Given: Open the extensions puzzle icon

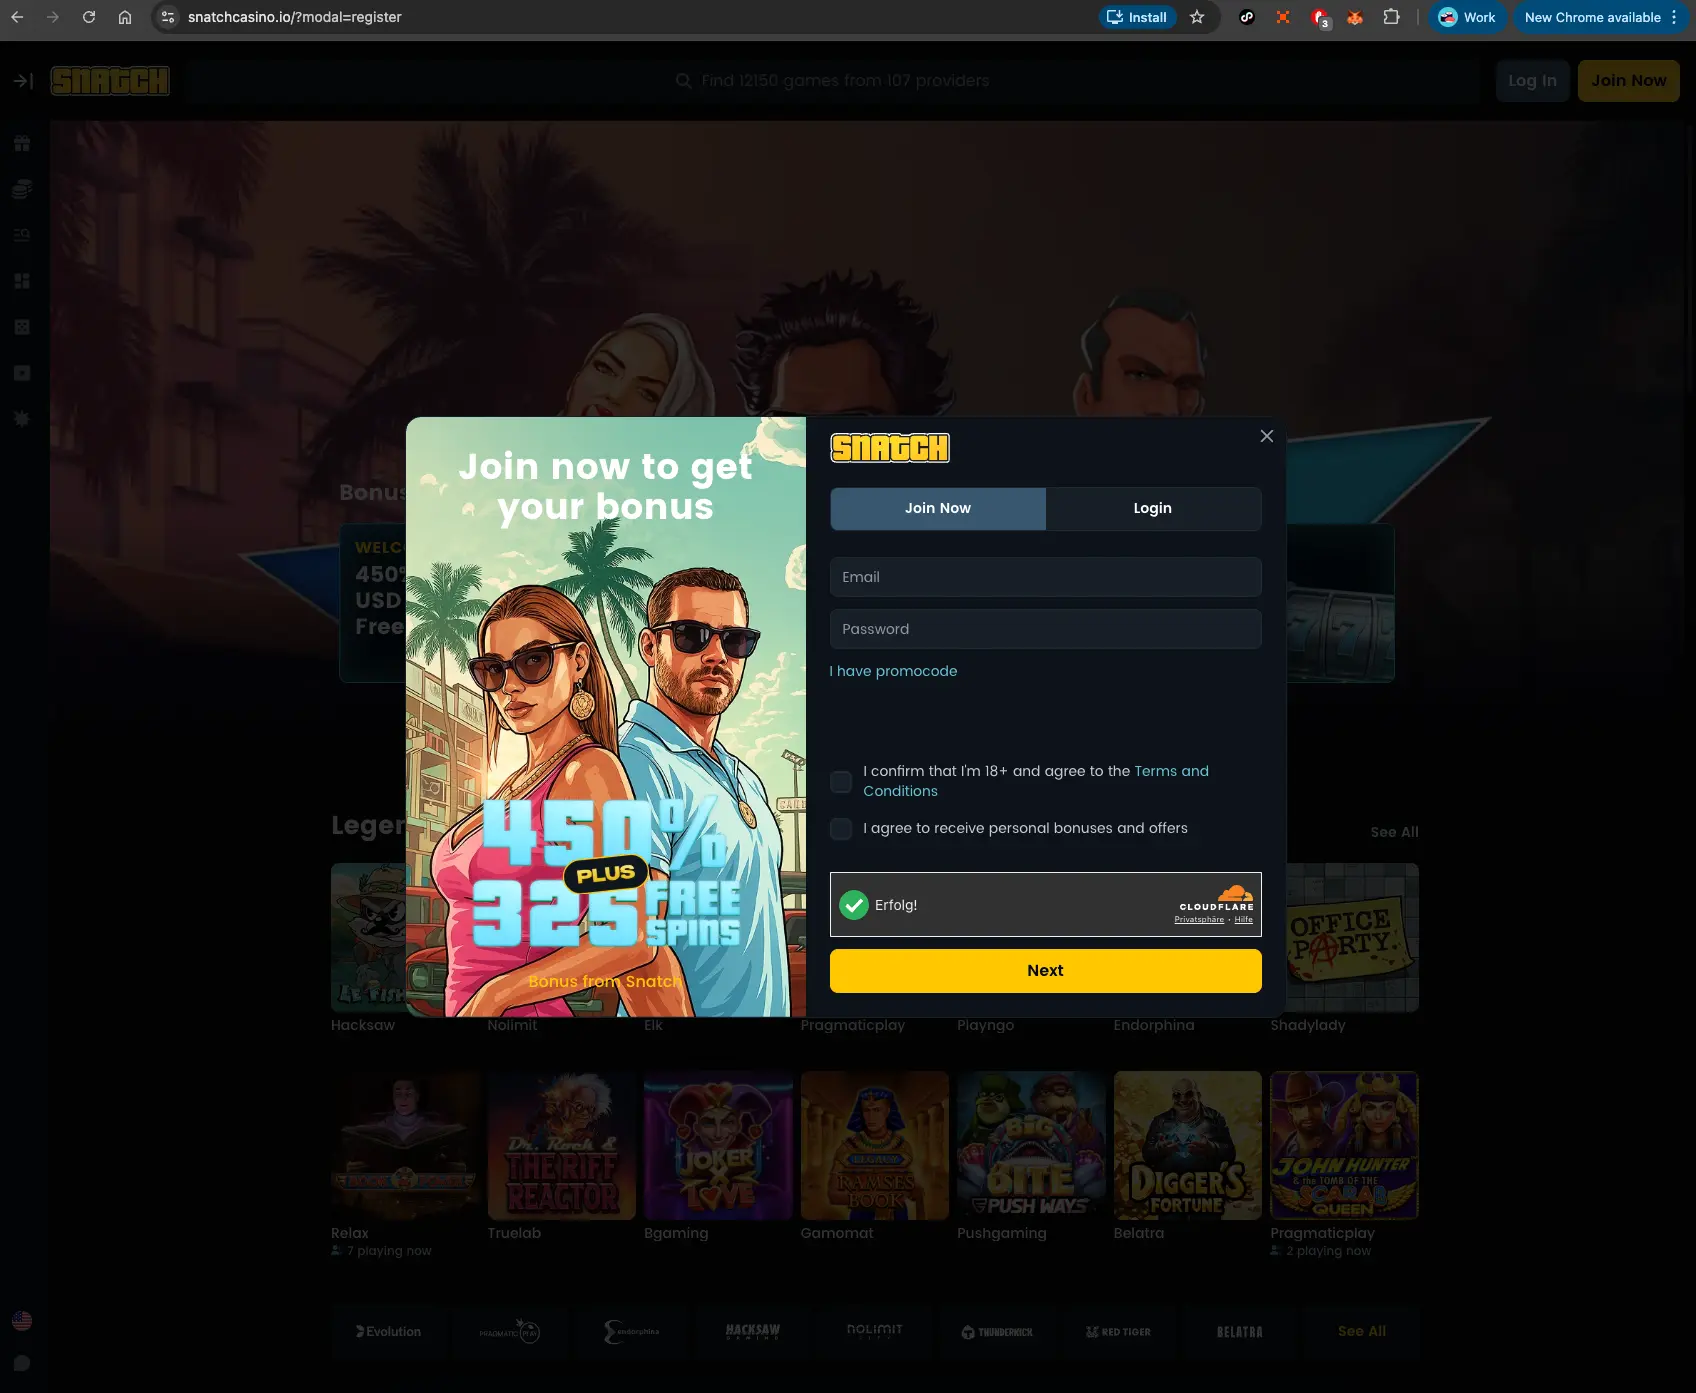Looking at the screenshot, I should (x=1391, y=17).
